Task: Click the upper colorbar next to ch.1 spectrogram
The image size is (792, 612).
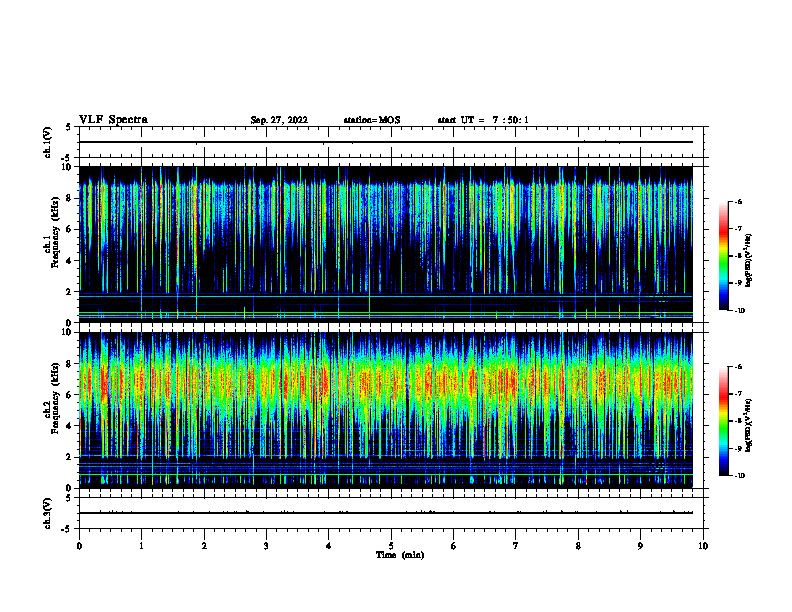Action: pos(724,256)
